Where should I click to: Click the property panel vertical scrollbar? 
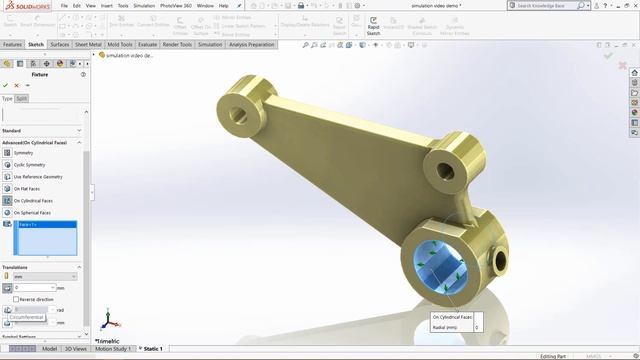86,238
